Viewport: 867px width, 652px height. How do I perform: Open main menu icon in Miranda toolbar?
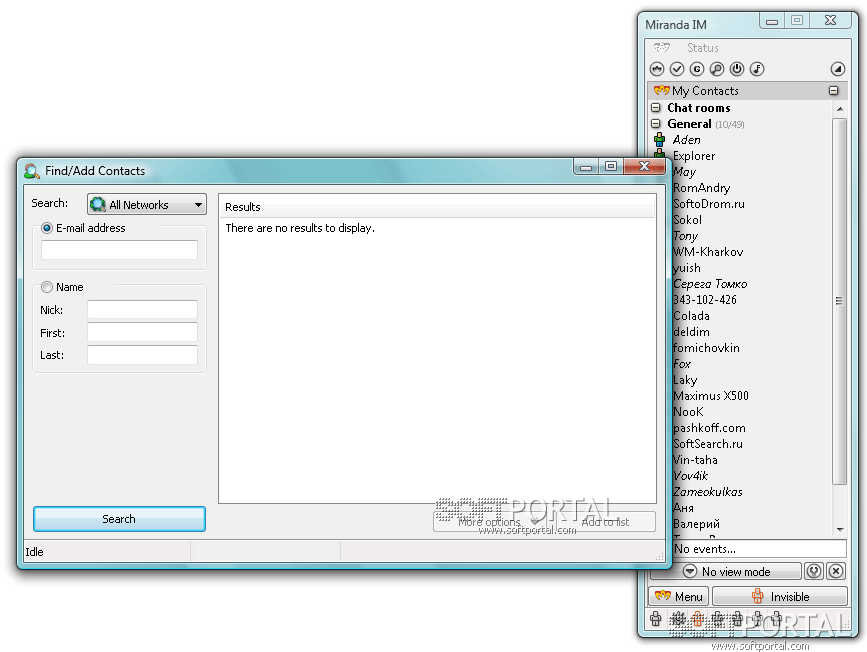[x=657, y=69]
